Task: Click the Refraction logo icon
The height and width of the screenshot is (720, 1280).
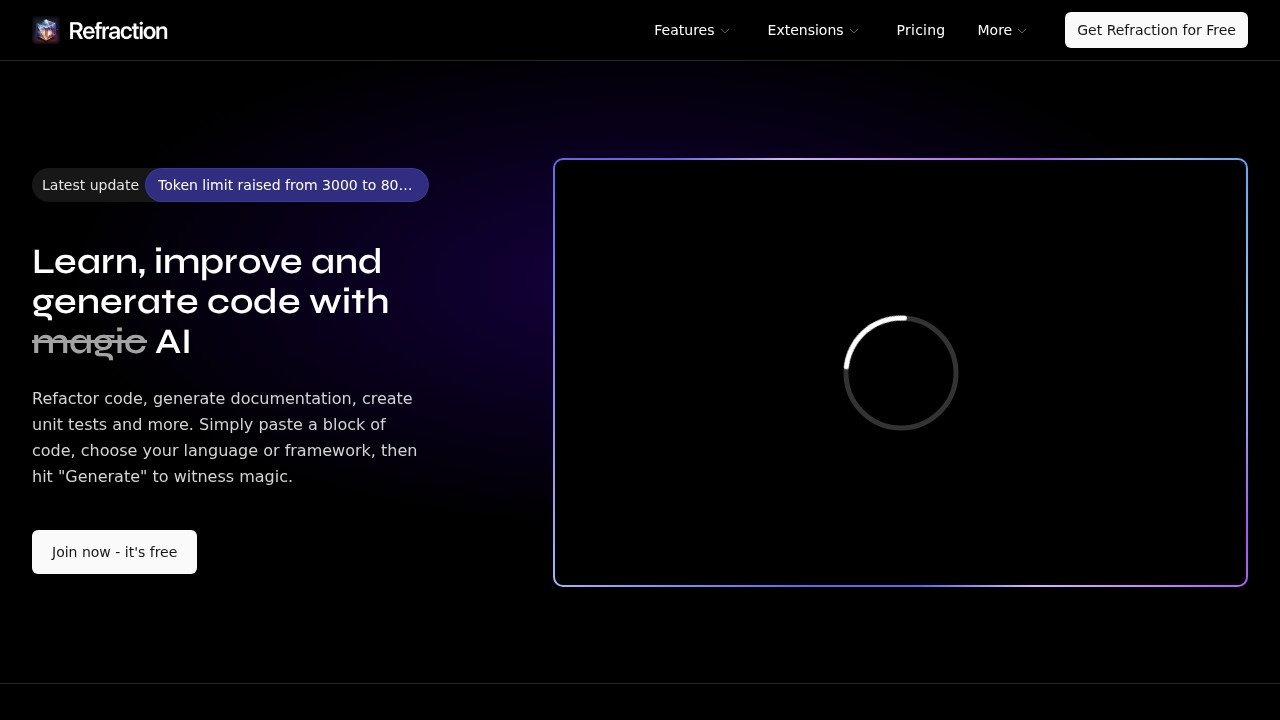Action: point(46,30)
